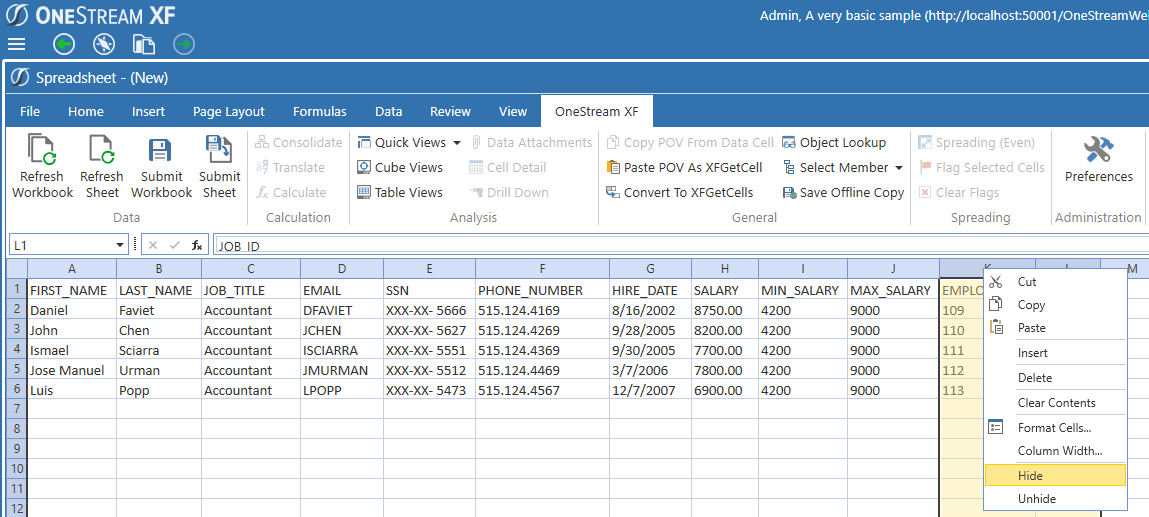
Task: Switch to the Page Layout tab
Action: click(x=229, y=111)
